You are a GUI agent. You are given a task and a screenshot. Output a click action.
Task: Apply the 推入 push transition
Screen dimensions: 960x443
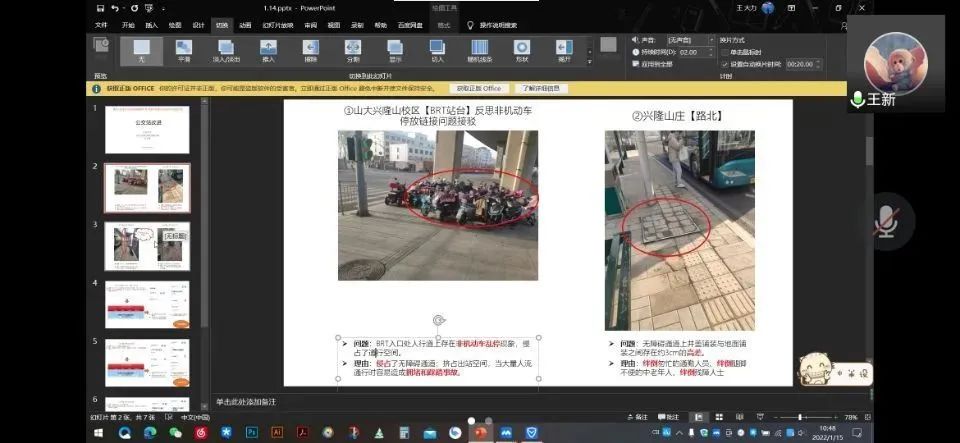[x=268, y=51]
